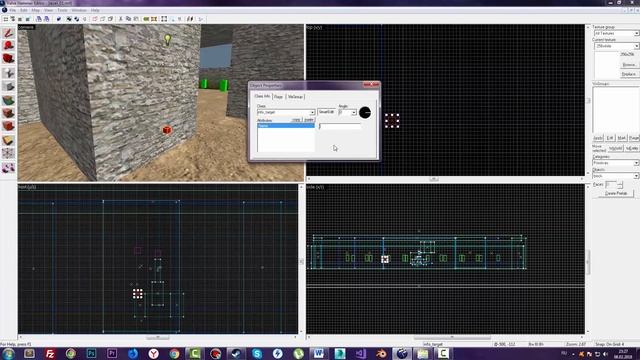The height and width of the screenshot is (360, 640).
Task: Click the copy button above attributes list
Action: click(x=296, y=120)
